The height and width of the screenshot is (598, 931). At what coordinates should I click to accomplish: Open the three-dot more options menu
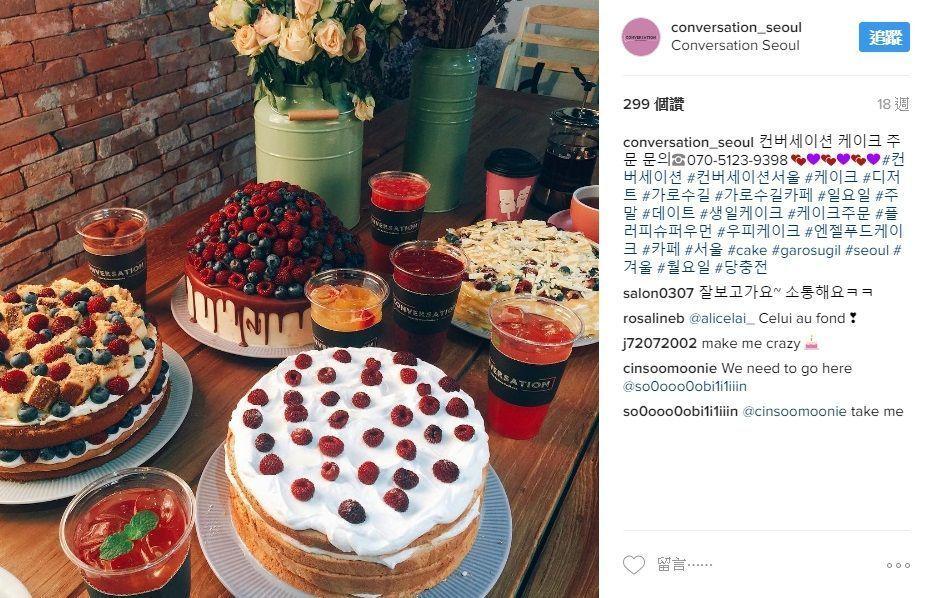click(898, 565)
